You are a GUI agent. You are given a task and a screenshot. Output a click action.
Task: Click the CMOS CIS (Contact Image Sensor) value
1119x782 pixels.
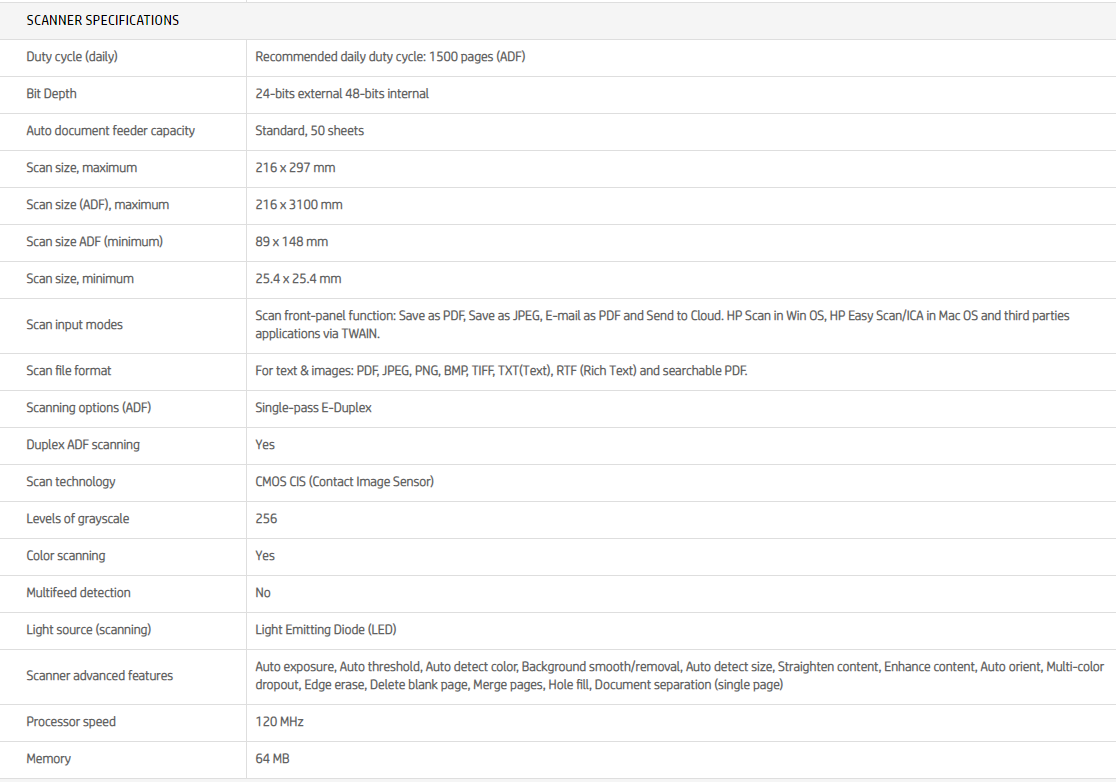[x=344, y=482]
